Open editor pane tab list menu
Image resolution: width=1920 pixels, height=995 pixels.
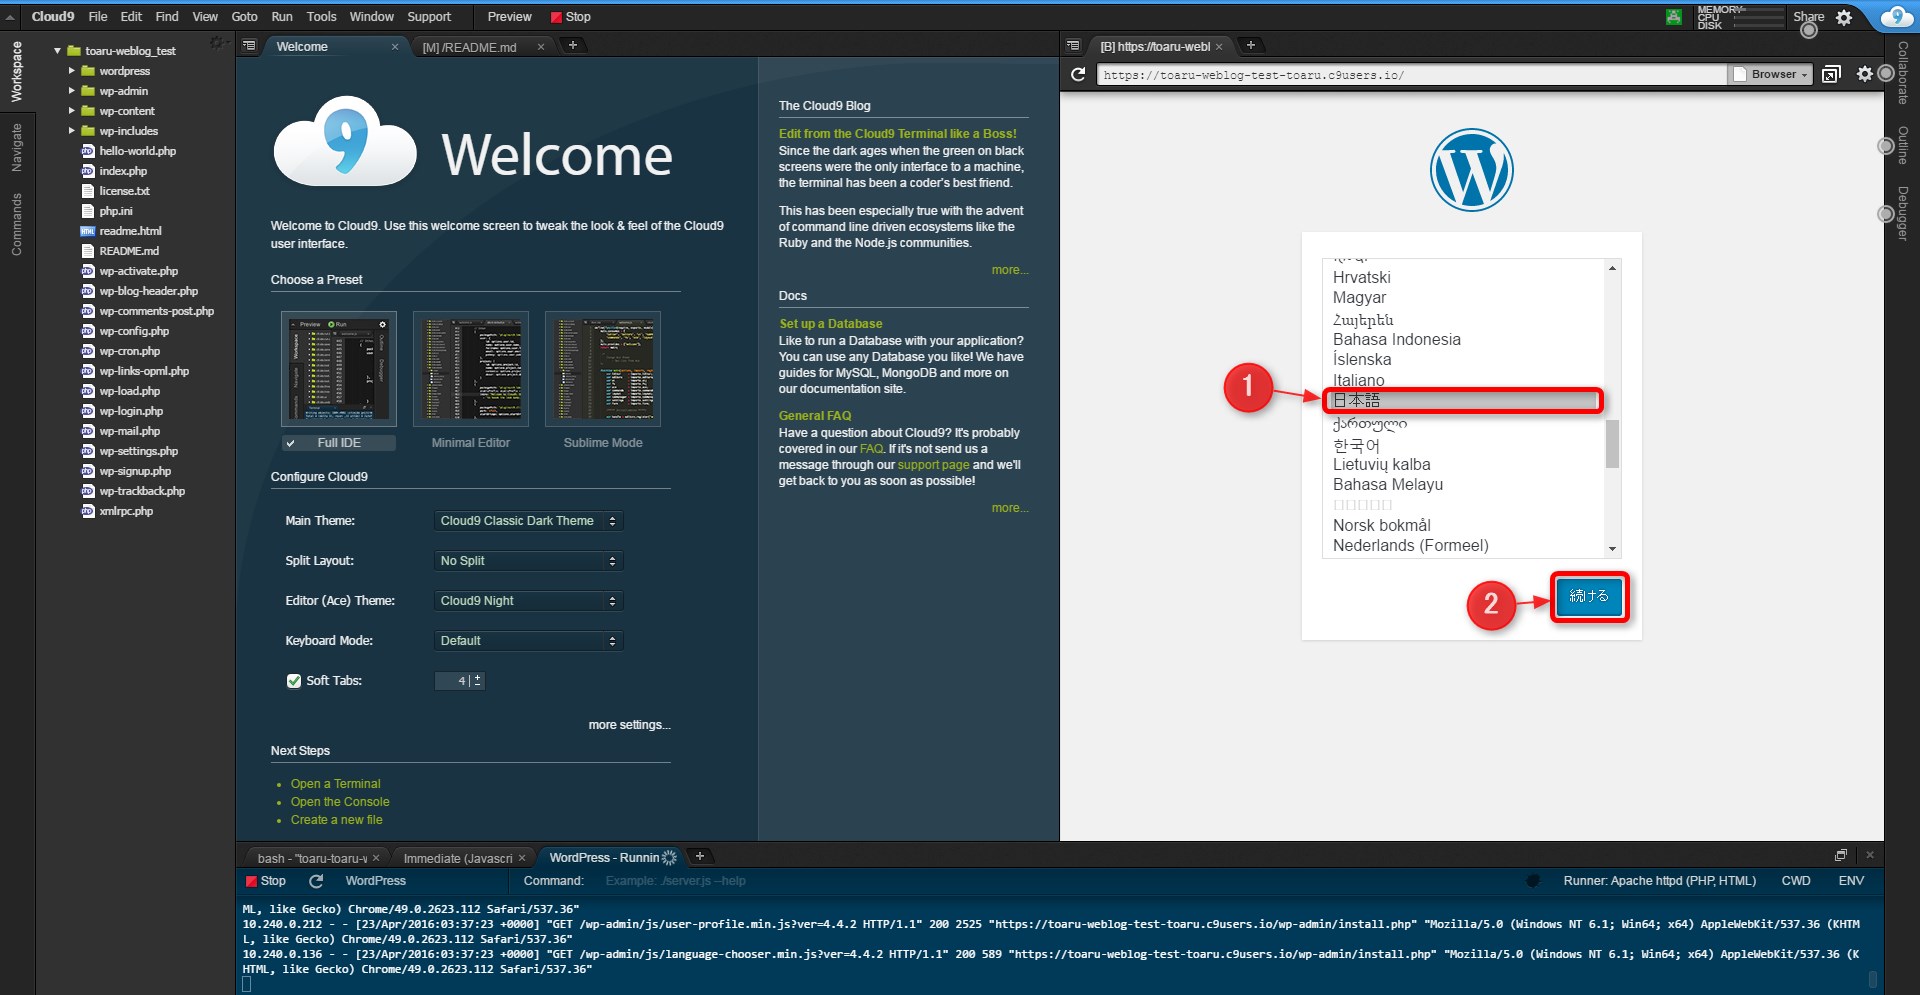[250, 45]
